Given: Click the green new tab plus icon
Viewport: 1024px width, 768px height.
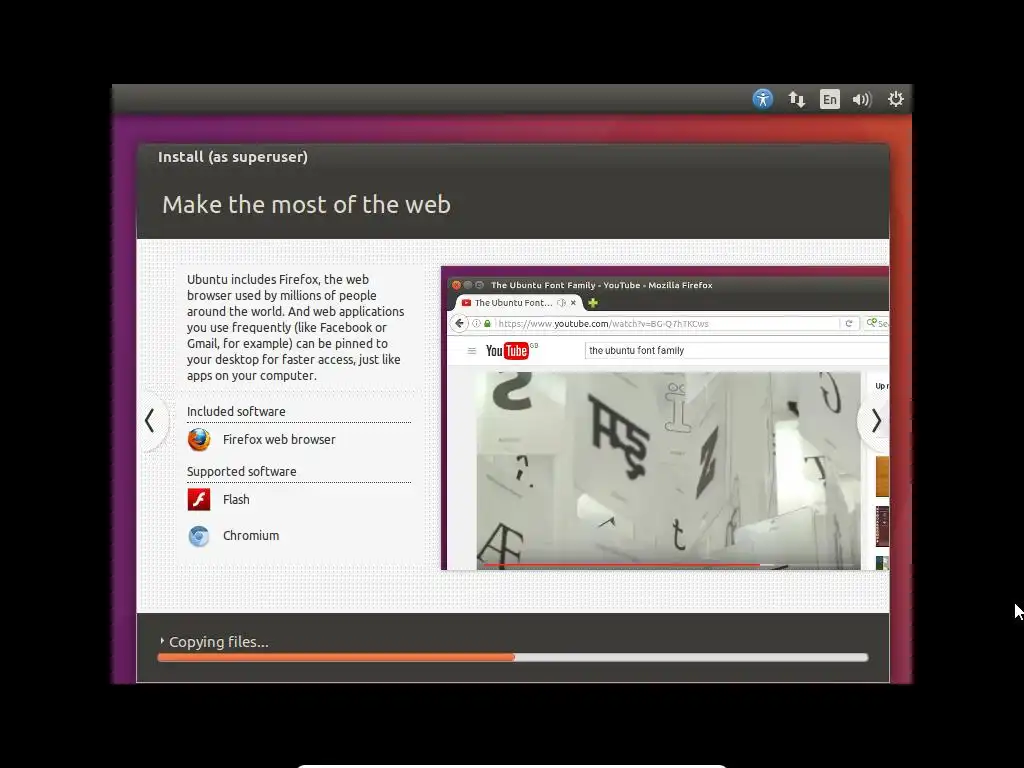Looking at the screenshot, I should [x=593, y=303].
